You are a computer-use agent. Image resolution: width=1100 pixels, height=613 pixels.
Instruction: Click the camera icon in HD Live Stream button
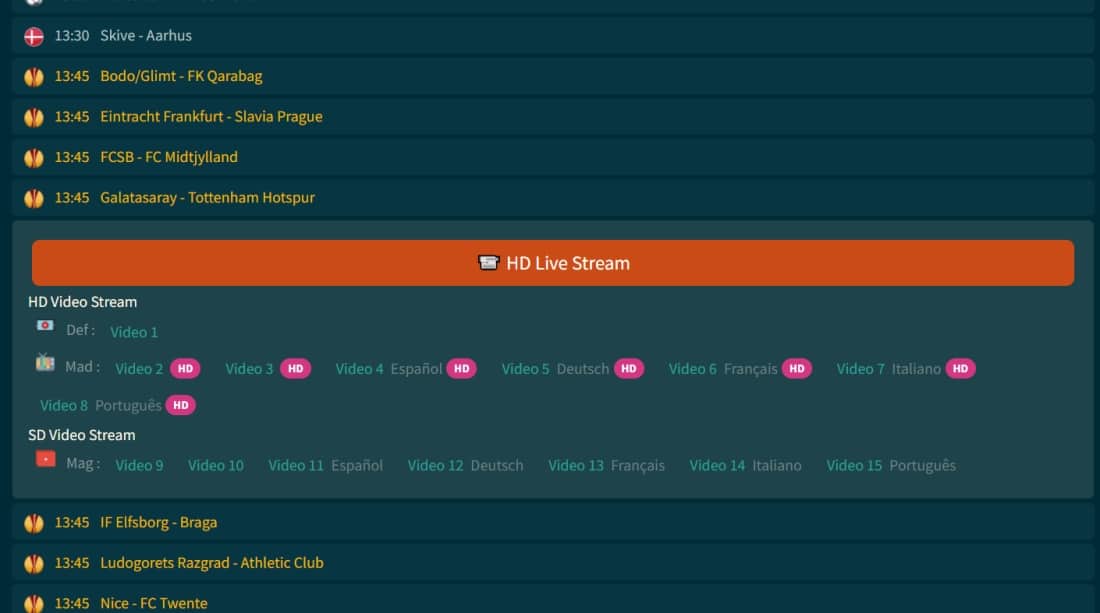coord(488,263)
